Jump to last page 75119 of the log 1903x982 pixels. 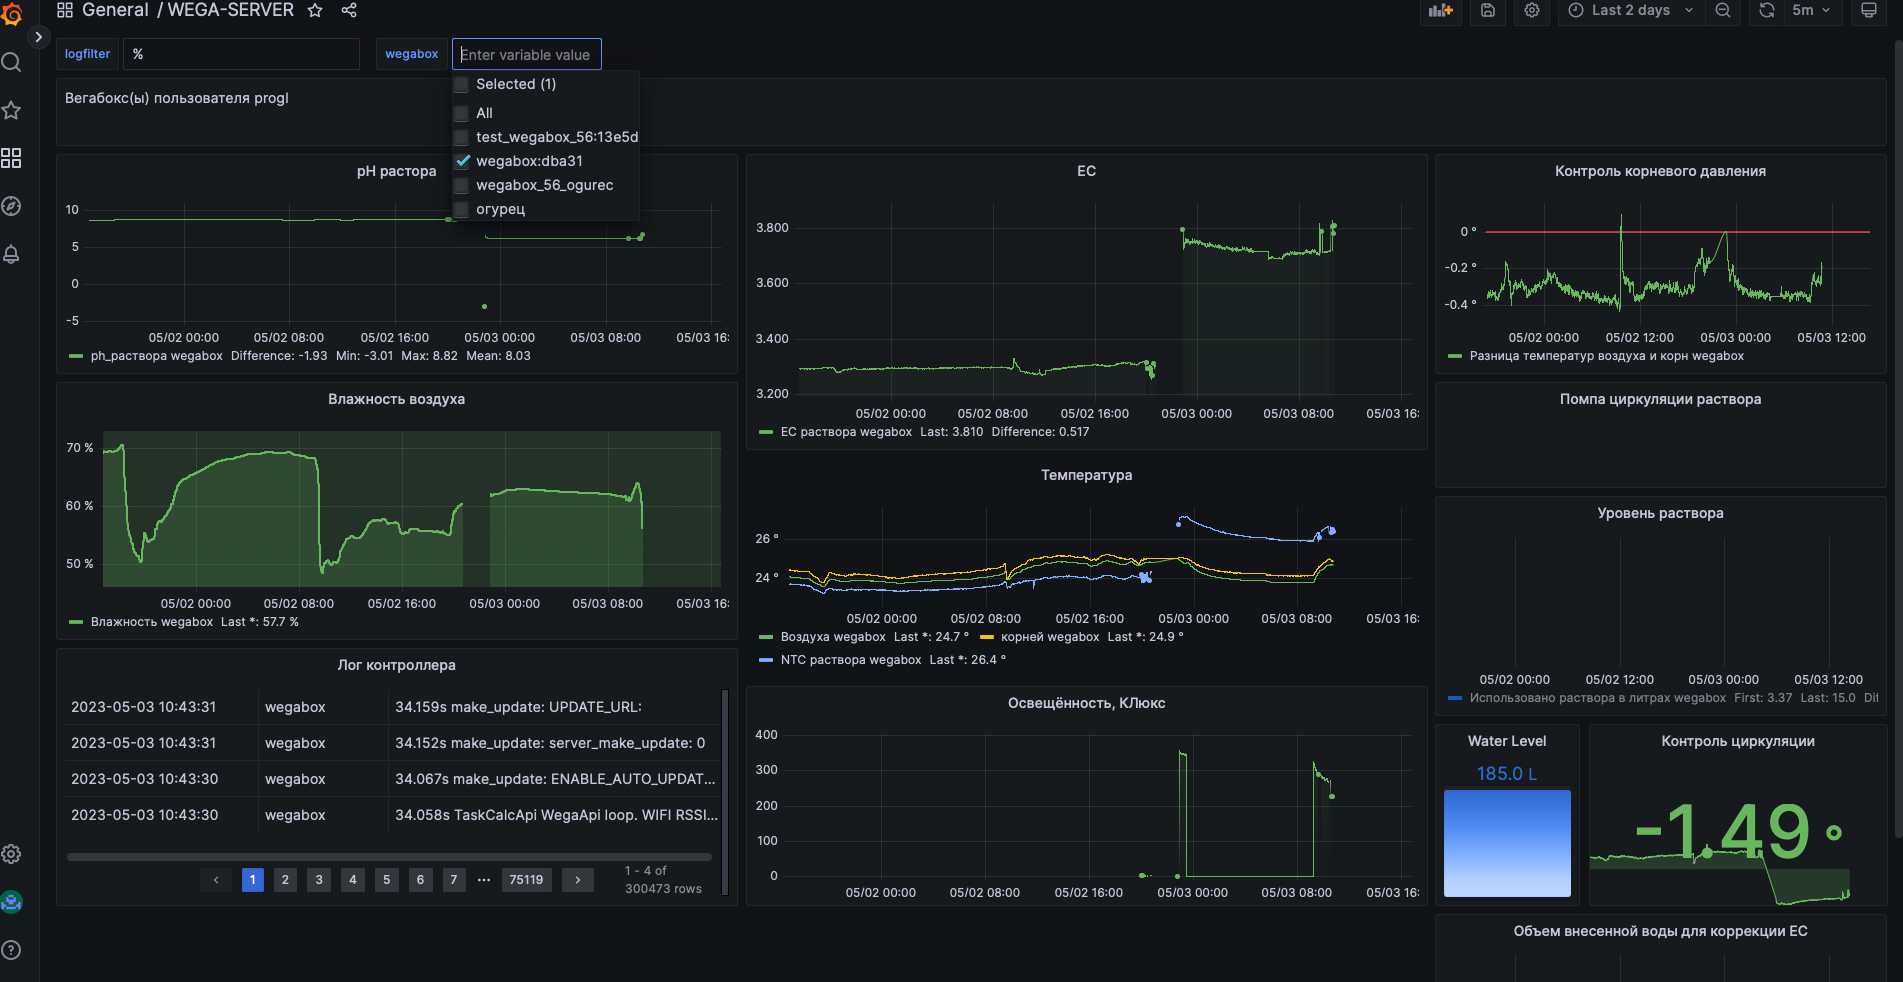(526, 880)
